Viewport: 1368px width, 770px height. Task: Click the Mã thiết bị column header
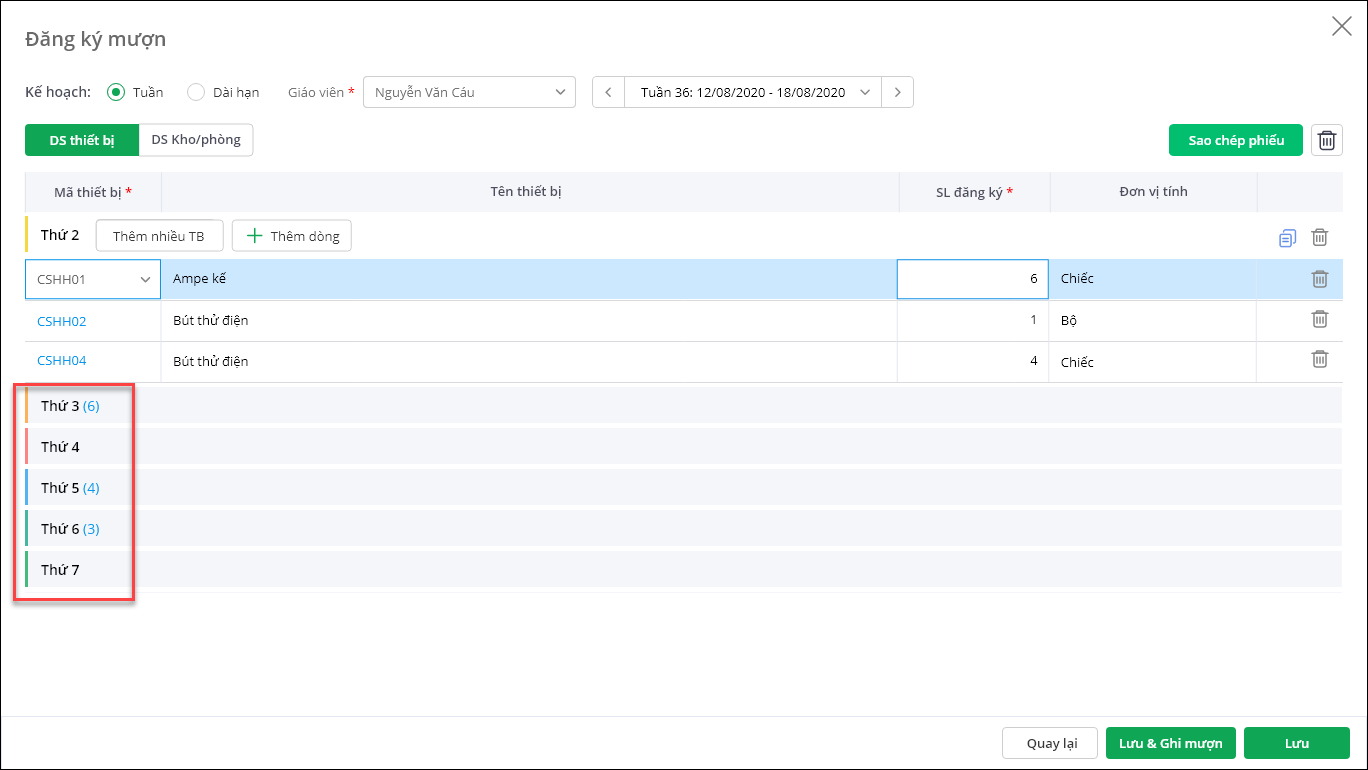(x=93, y=191)
